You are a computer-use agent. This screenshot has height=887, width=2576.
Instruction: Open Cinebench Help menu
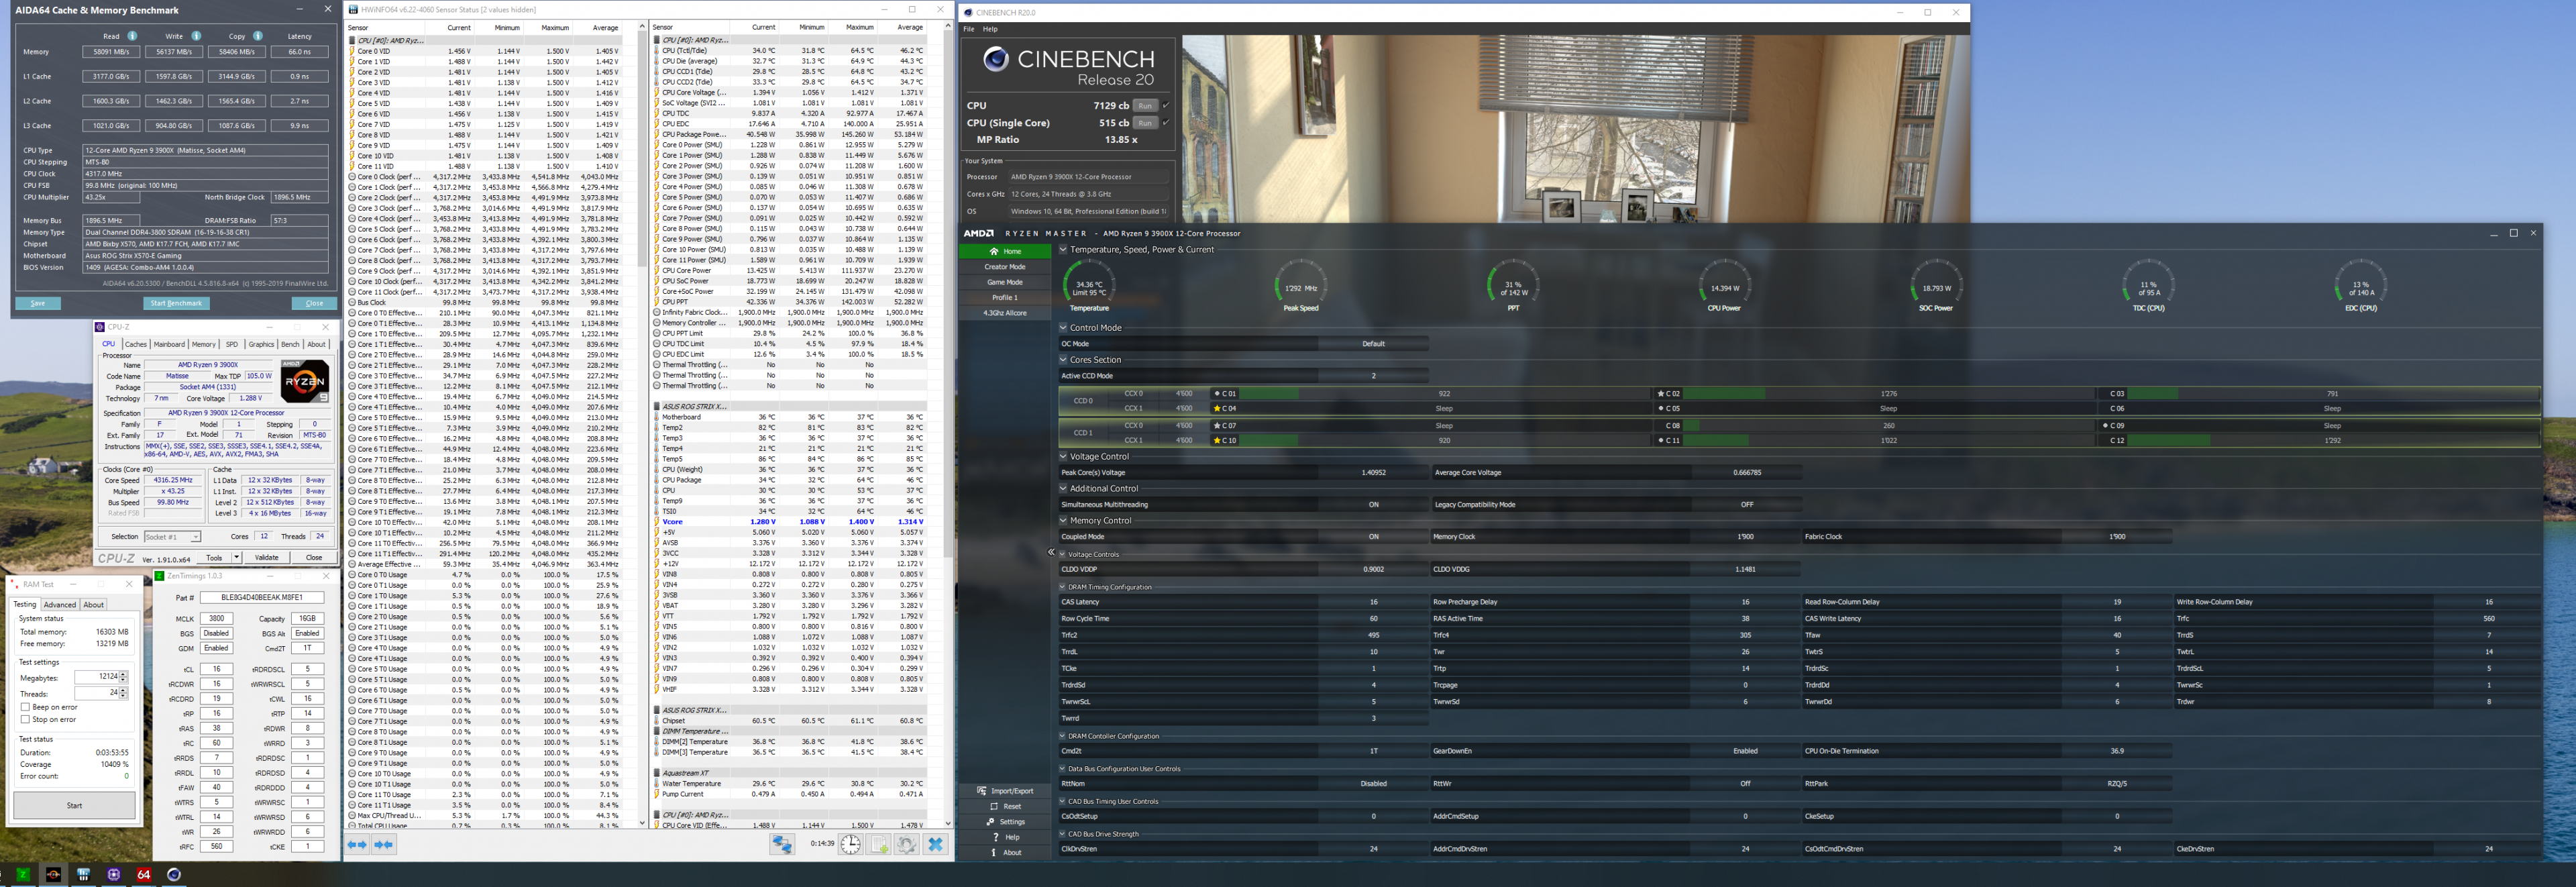990,29
